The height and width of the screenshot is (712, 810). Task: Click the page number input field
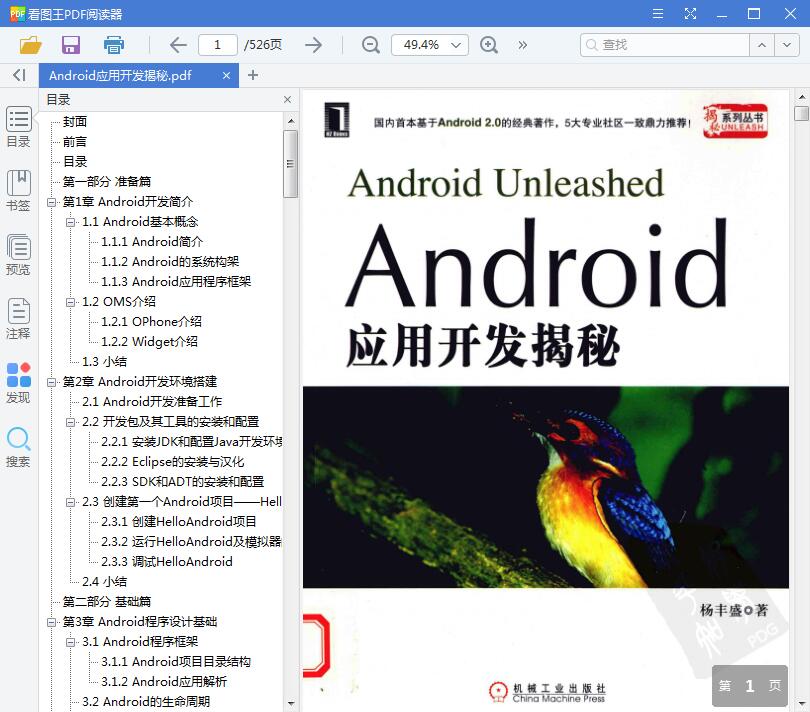pos(217,45)
